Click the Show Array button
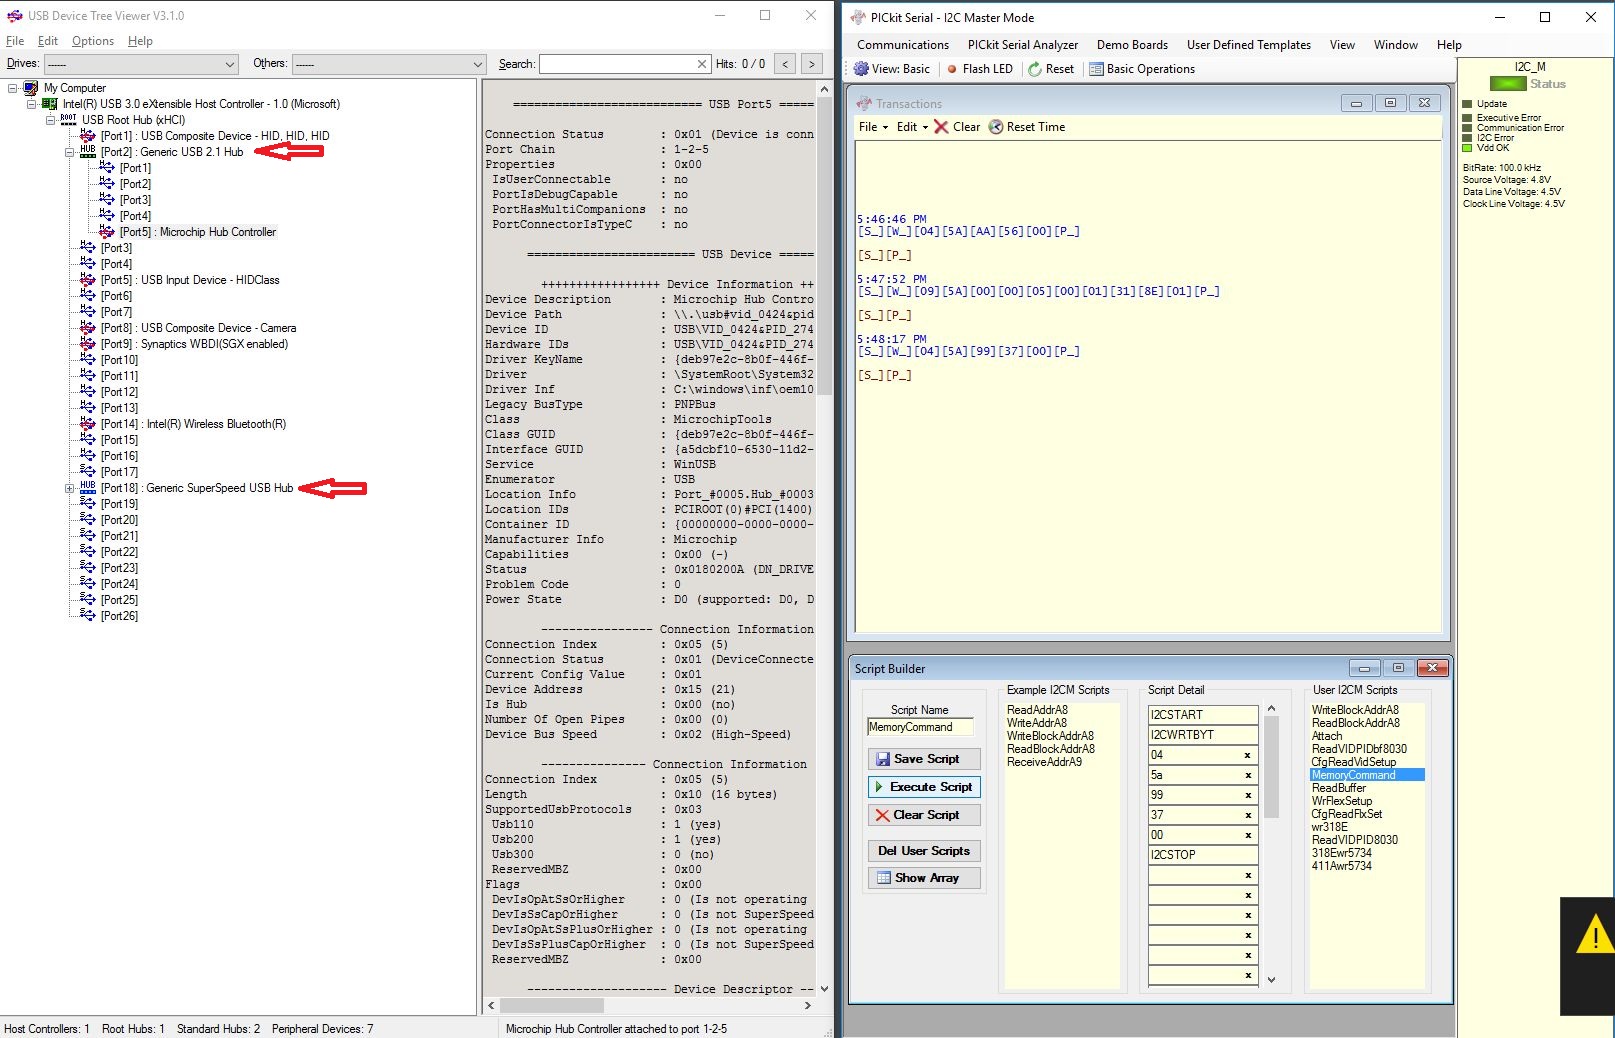1615x1038 pixels. tap(924, 878)
